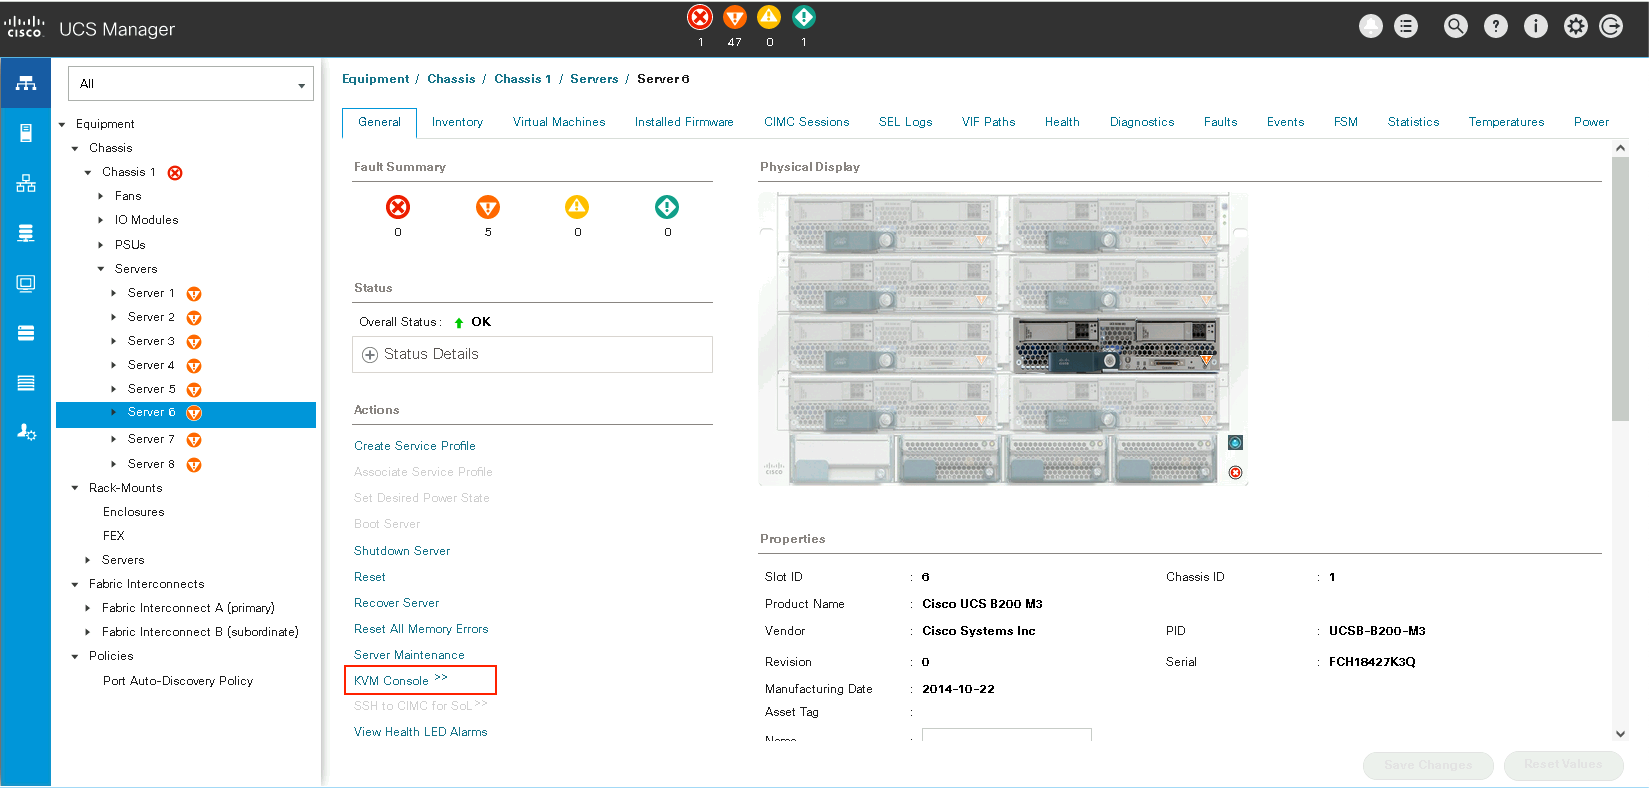The width and height of the screenshot is (1649, 788).
Task: Open the settings gear icon in header
Action: point(1575,27)
